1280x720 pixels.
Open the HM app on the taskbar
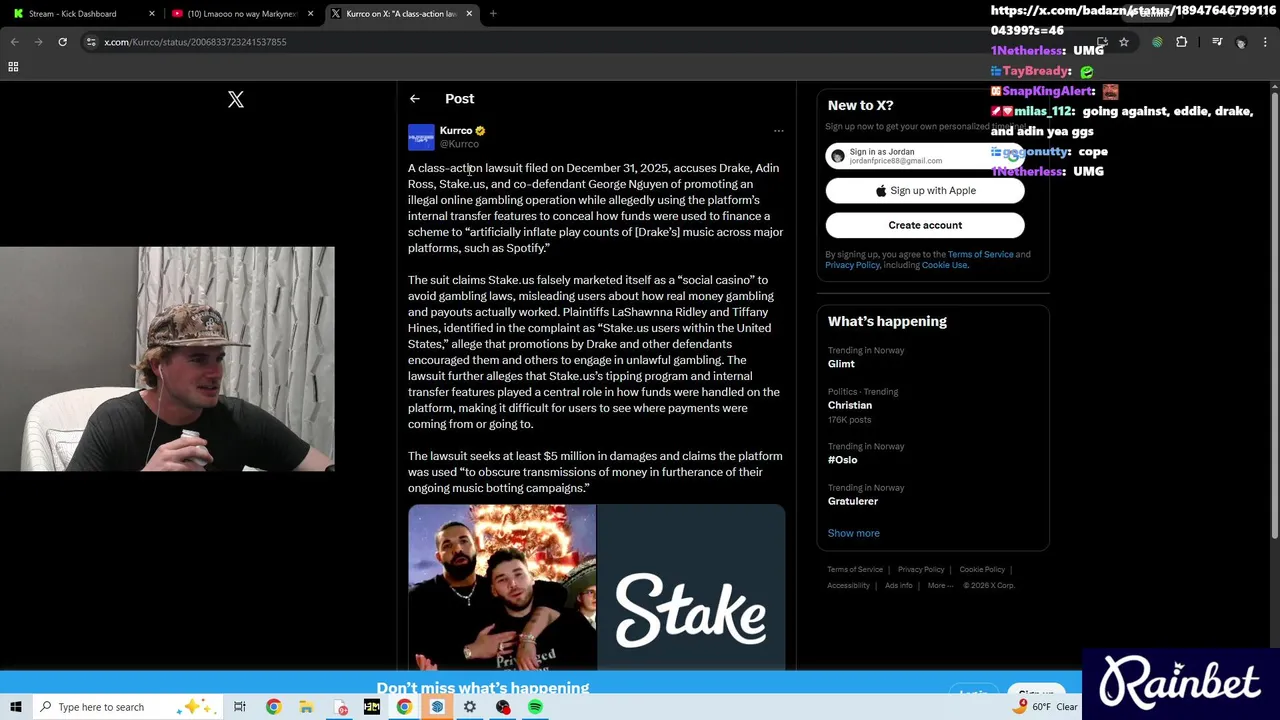pos(371,707)
